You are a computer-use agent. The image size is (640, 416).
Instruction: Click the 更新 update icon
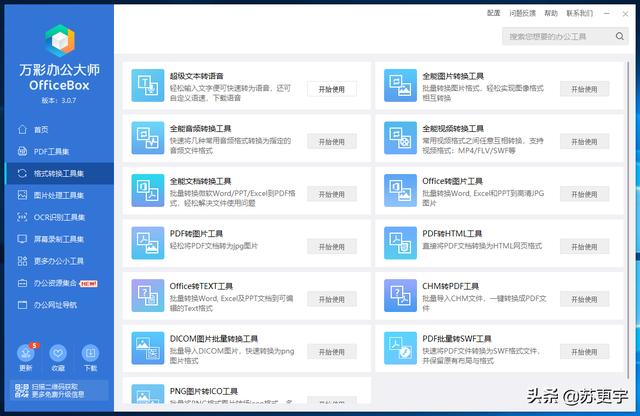[x=25, y=353]
